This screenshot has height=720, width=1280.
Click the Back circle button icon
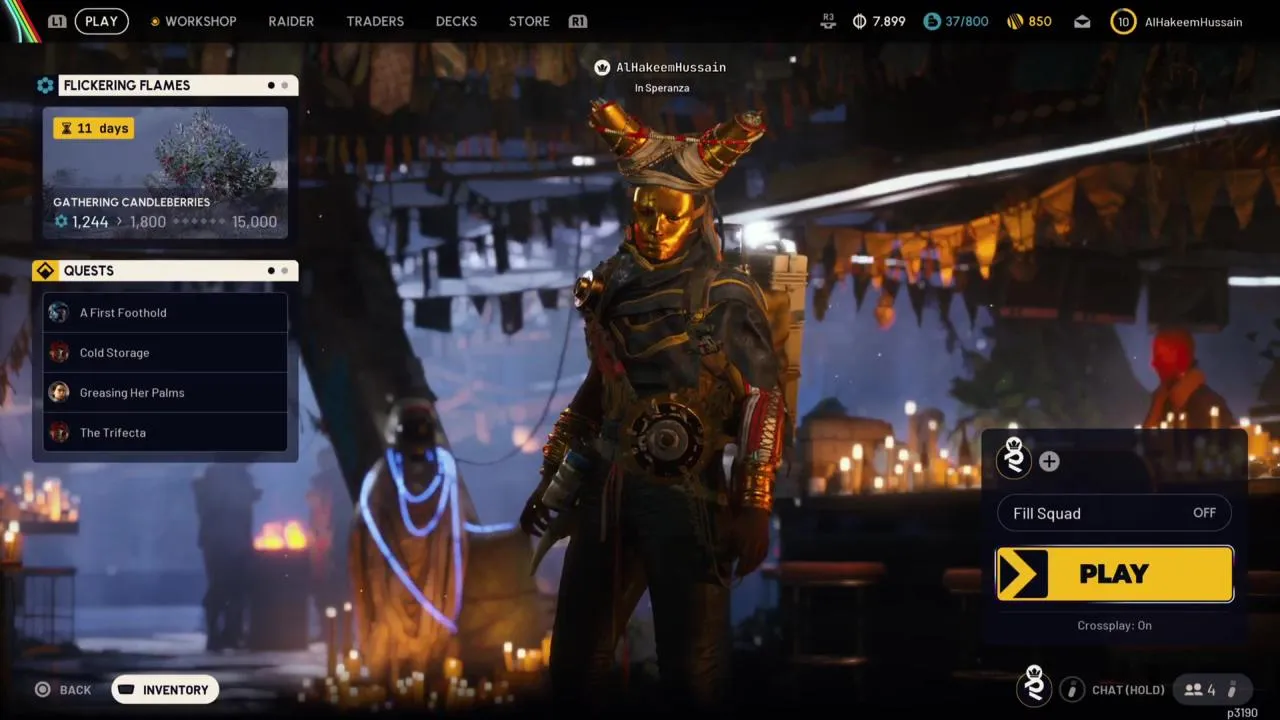(42, 689)
